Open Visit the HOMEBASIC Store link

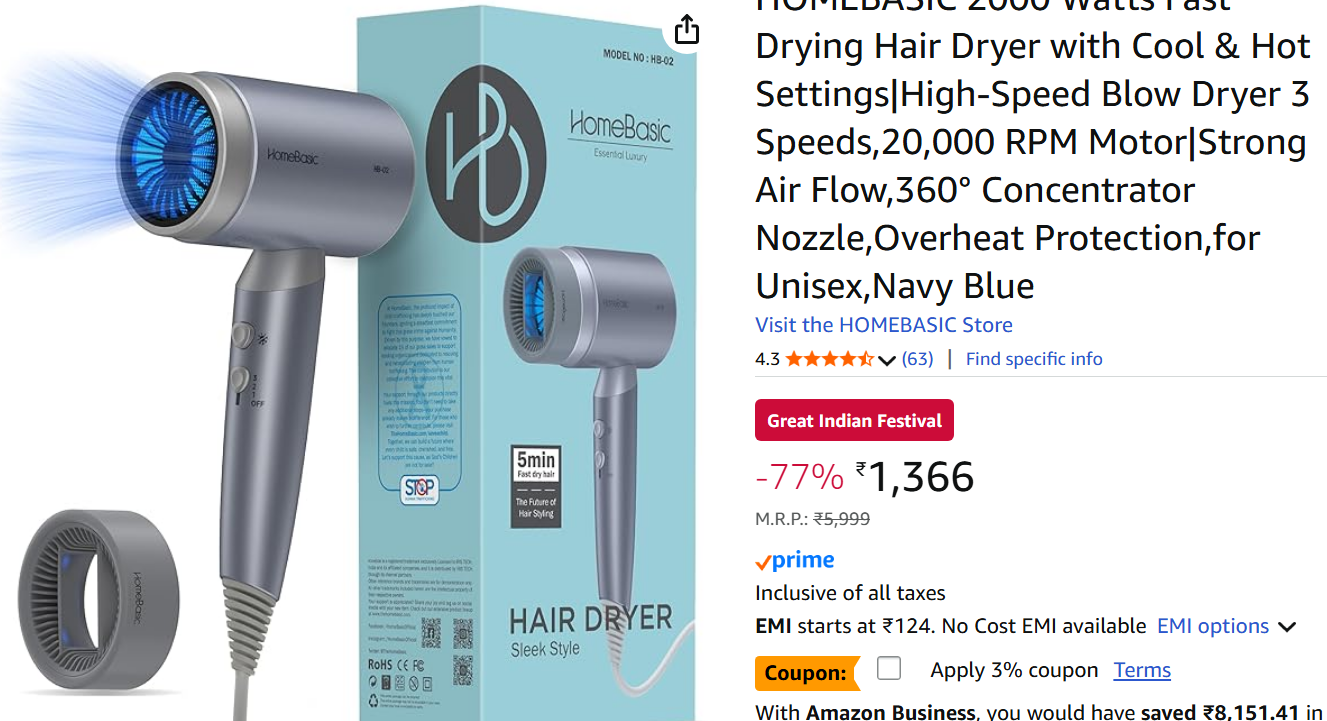[884, 325]
